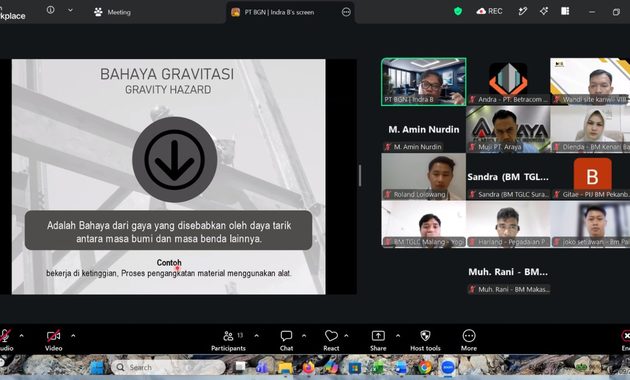Select PT BGN Indra B video tile
The height and width of the screenshot is (380, 630).
pos(423,82)
